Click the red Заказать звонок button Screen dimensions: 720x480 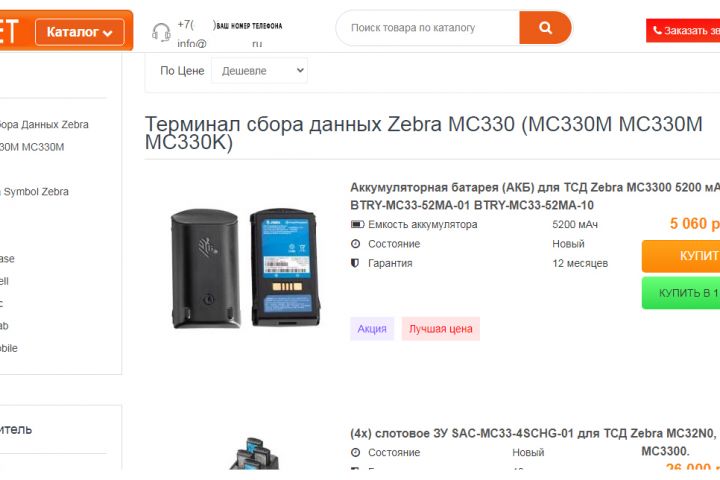[x=683, y=30]
